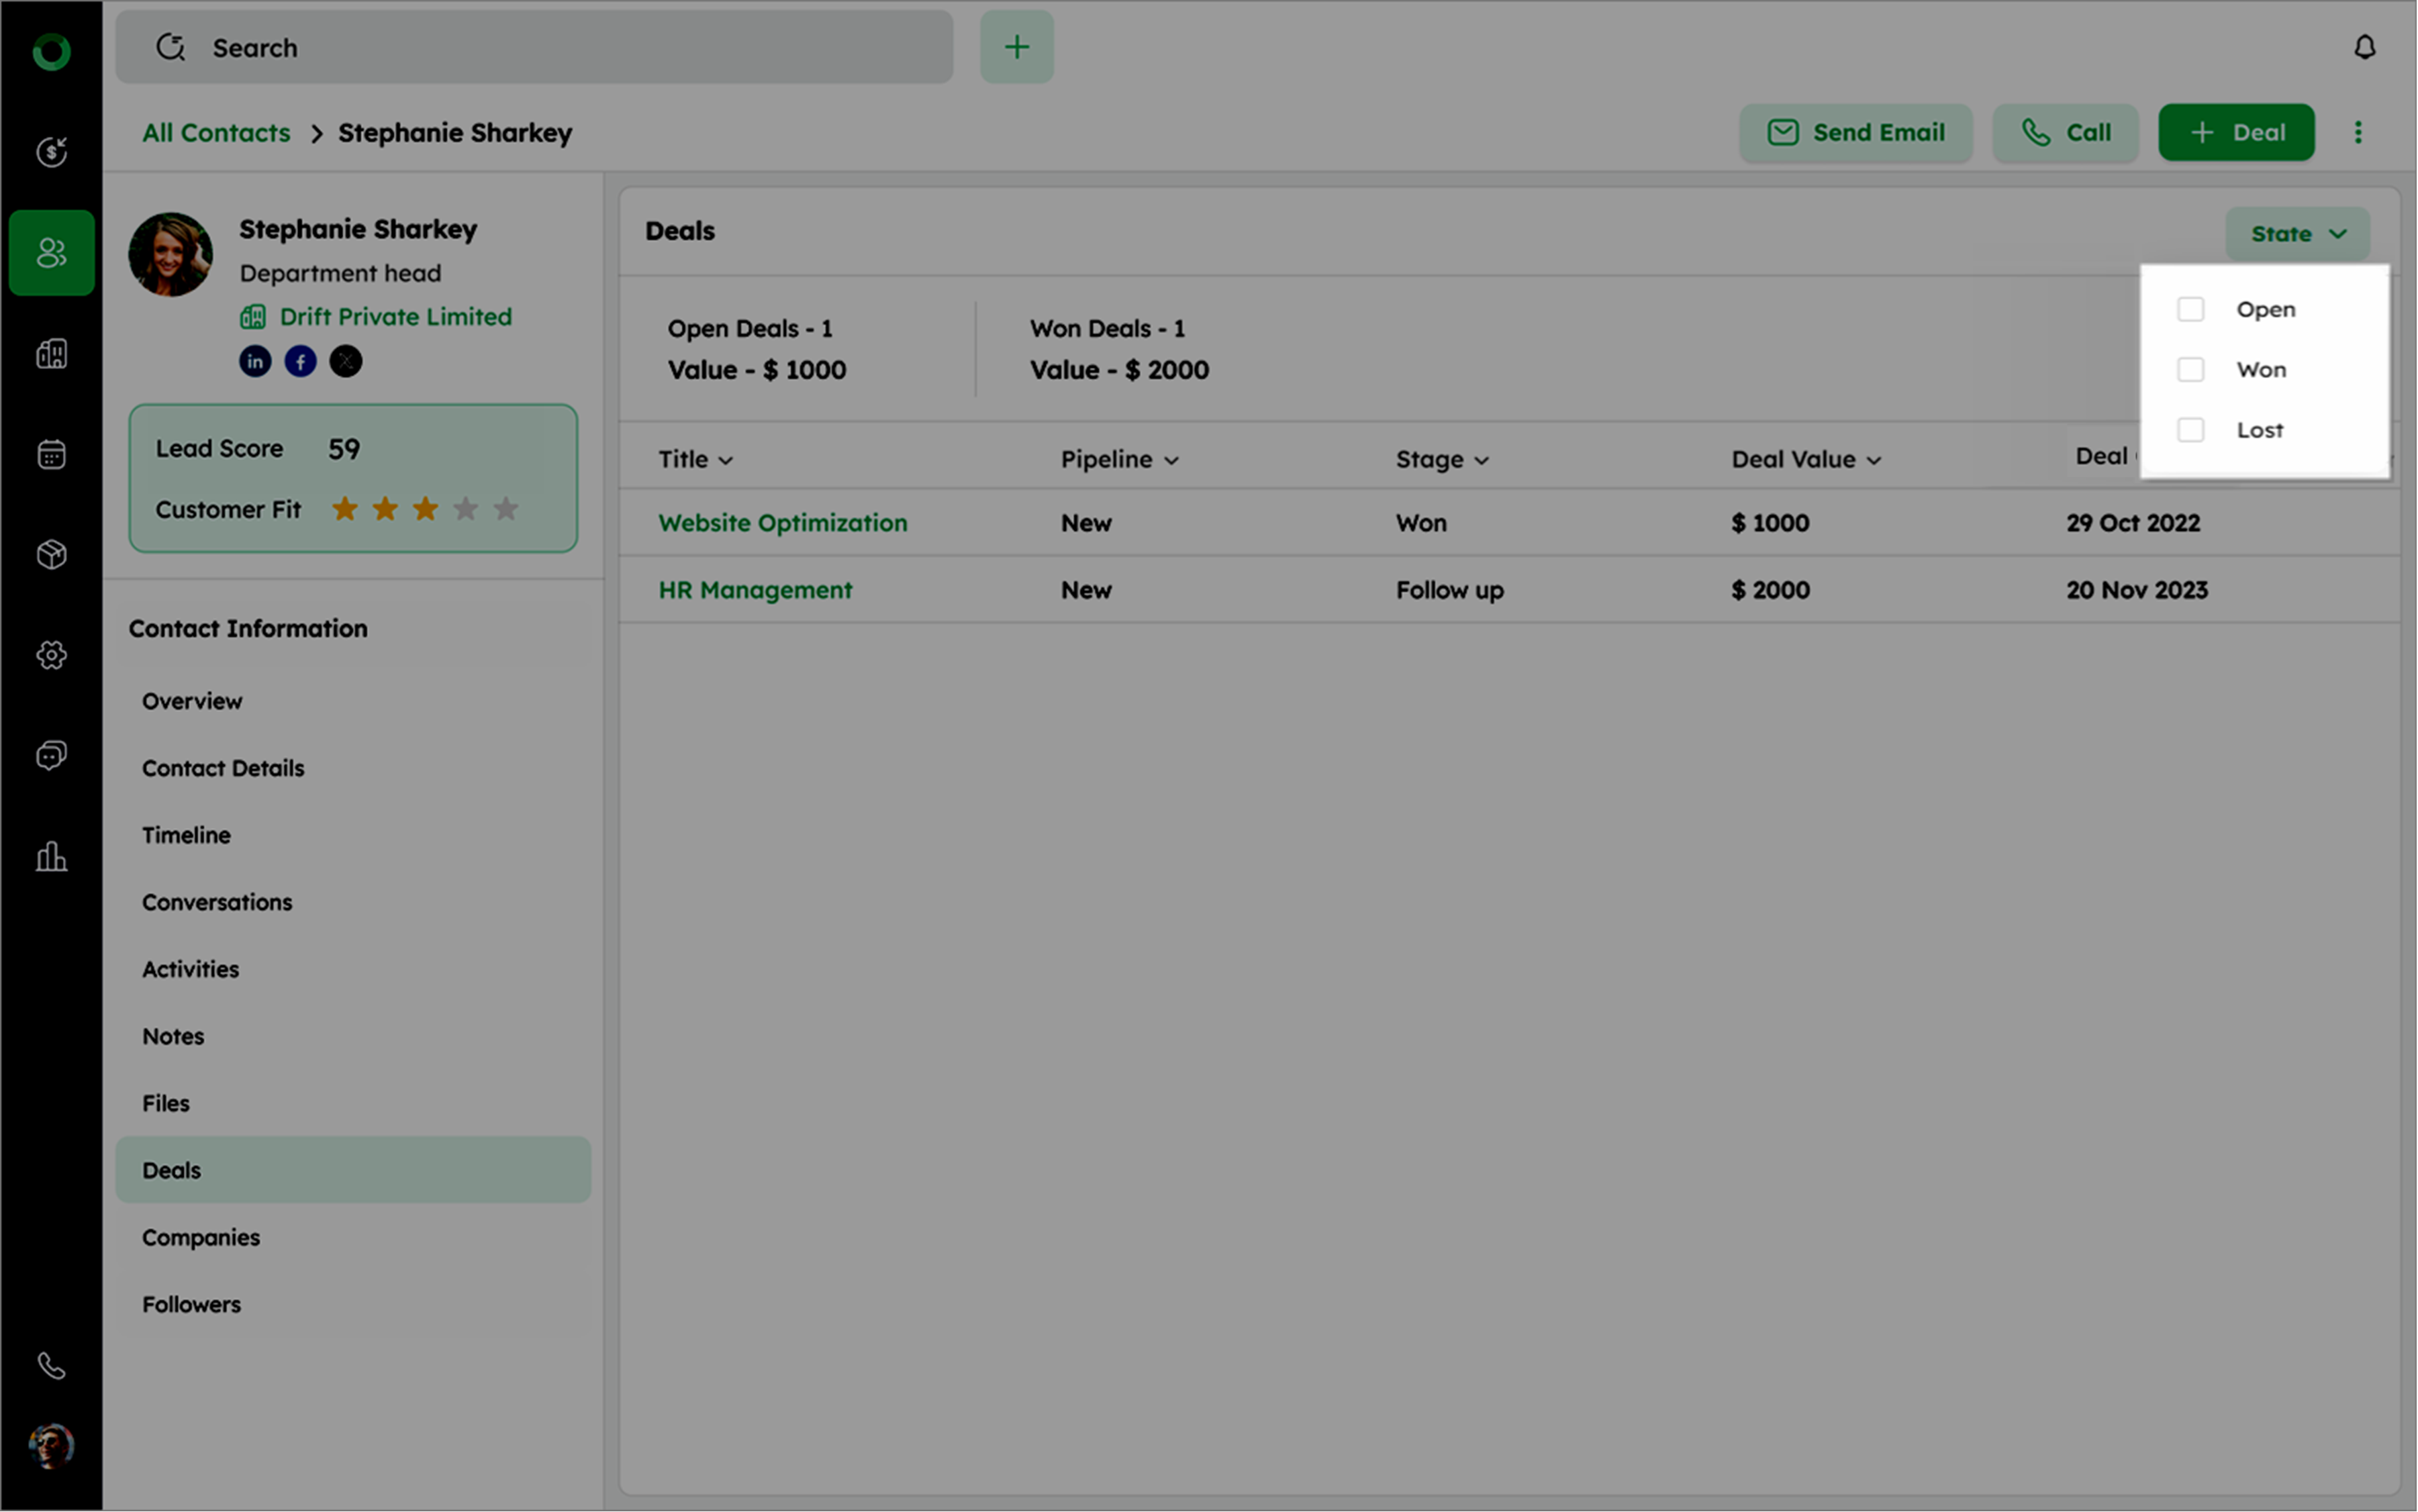Screen dimensions: 2418x1512
Task: Open the settings gear sidebar icon
Action: [51, 655]
